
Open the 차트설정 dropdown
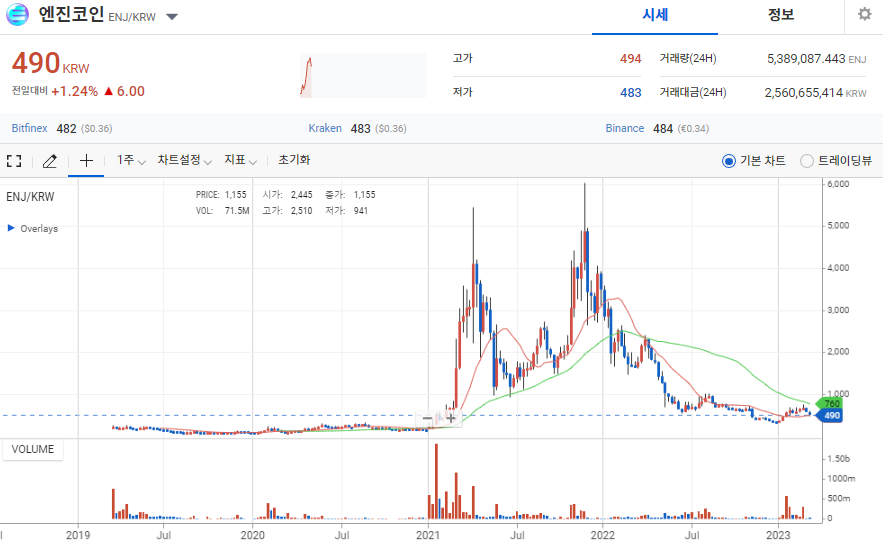(x=184, y=160)
